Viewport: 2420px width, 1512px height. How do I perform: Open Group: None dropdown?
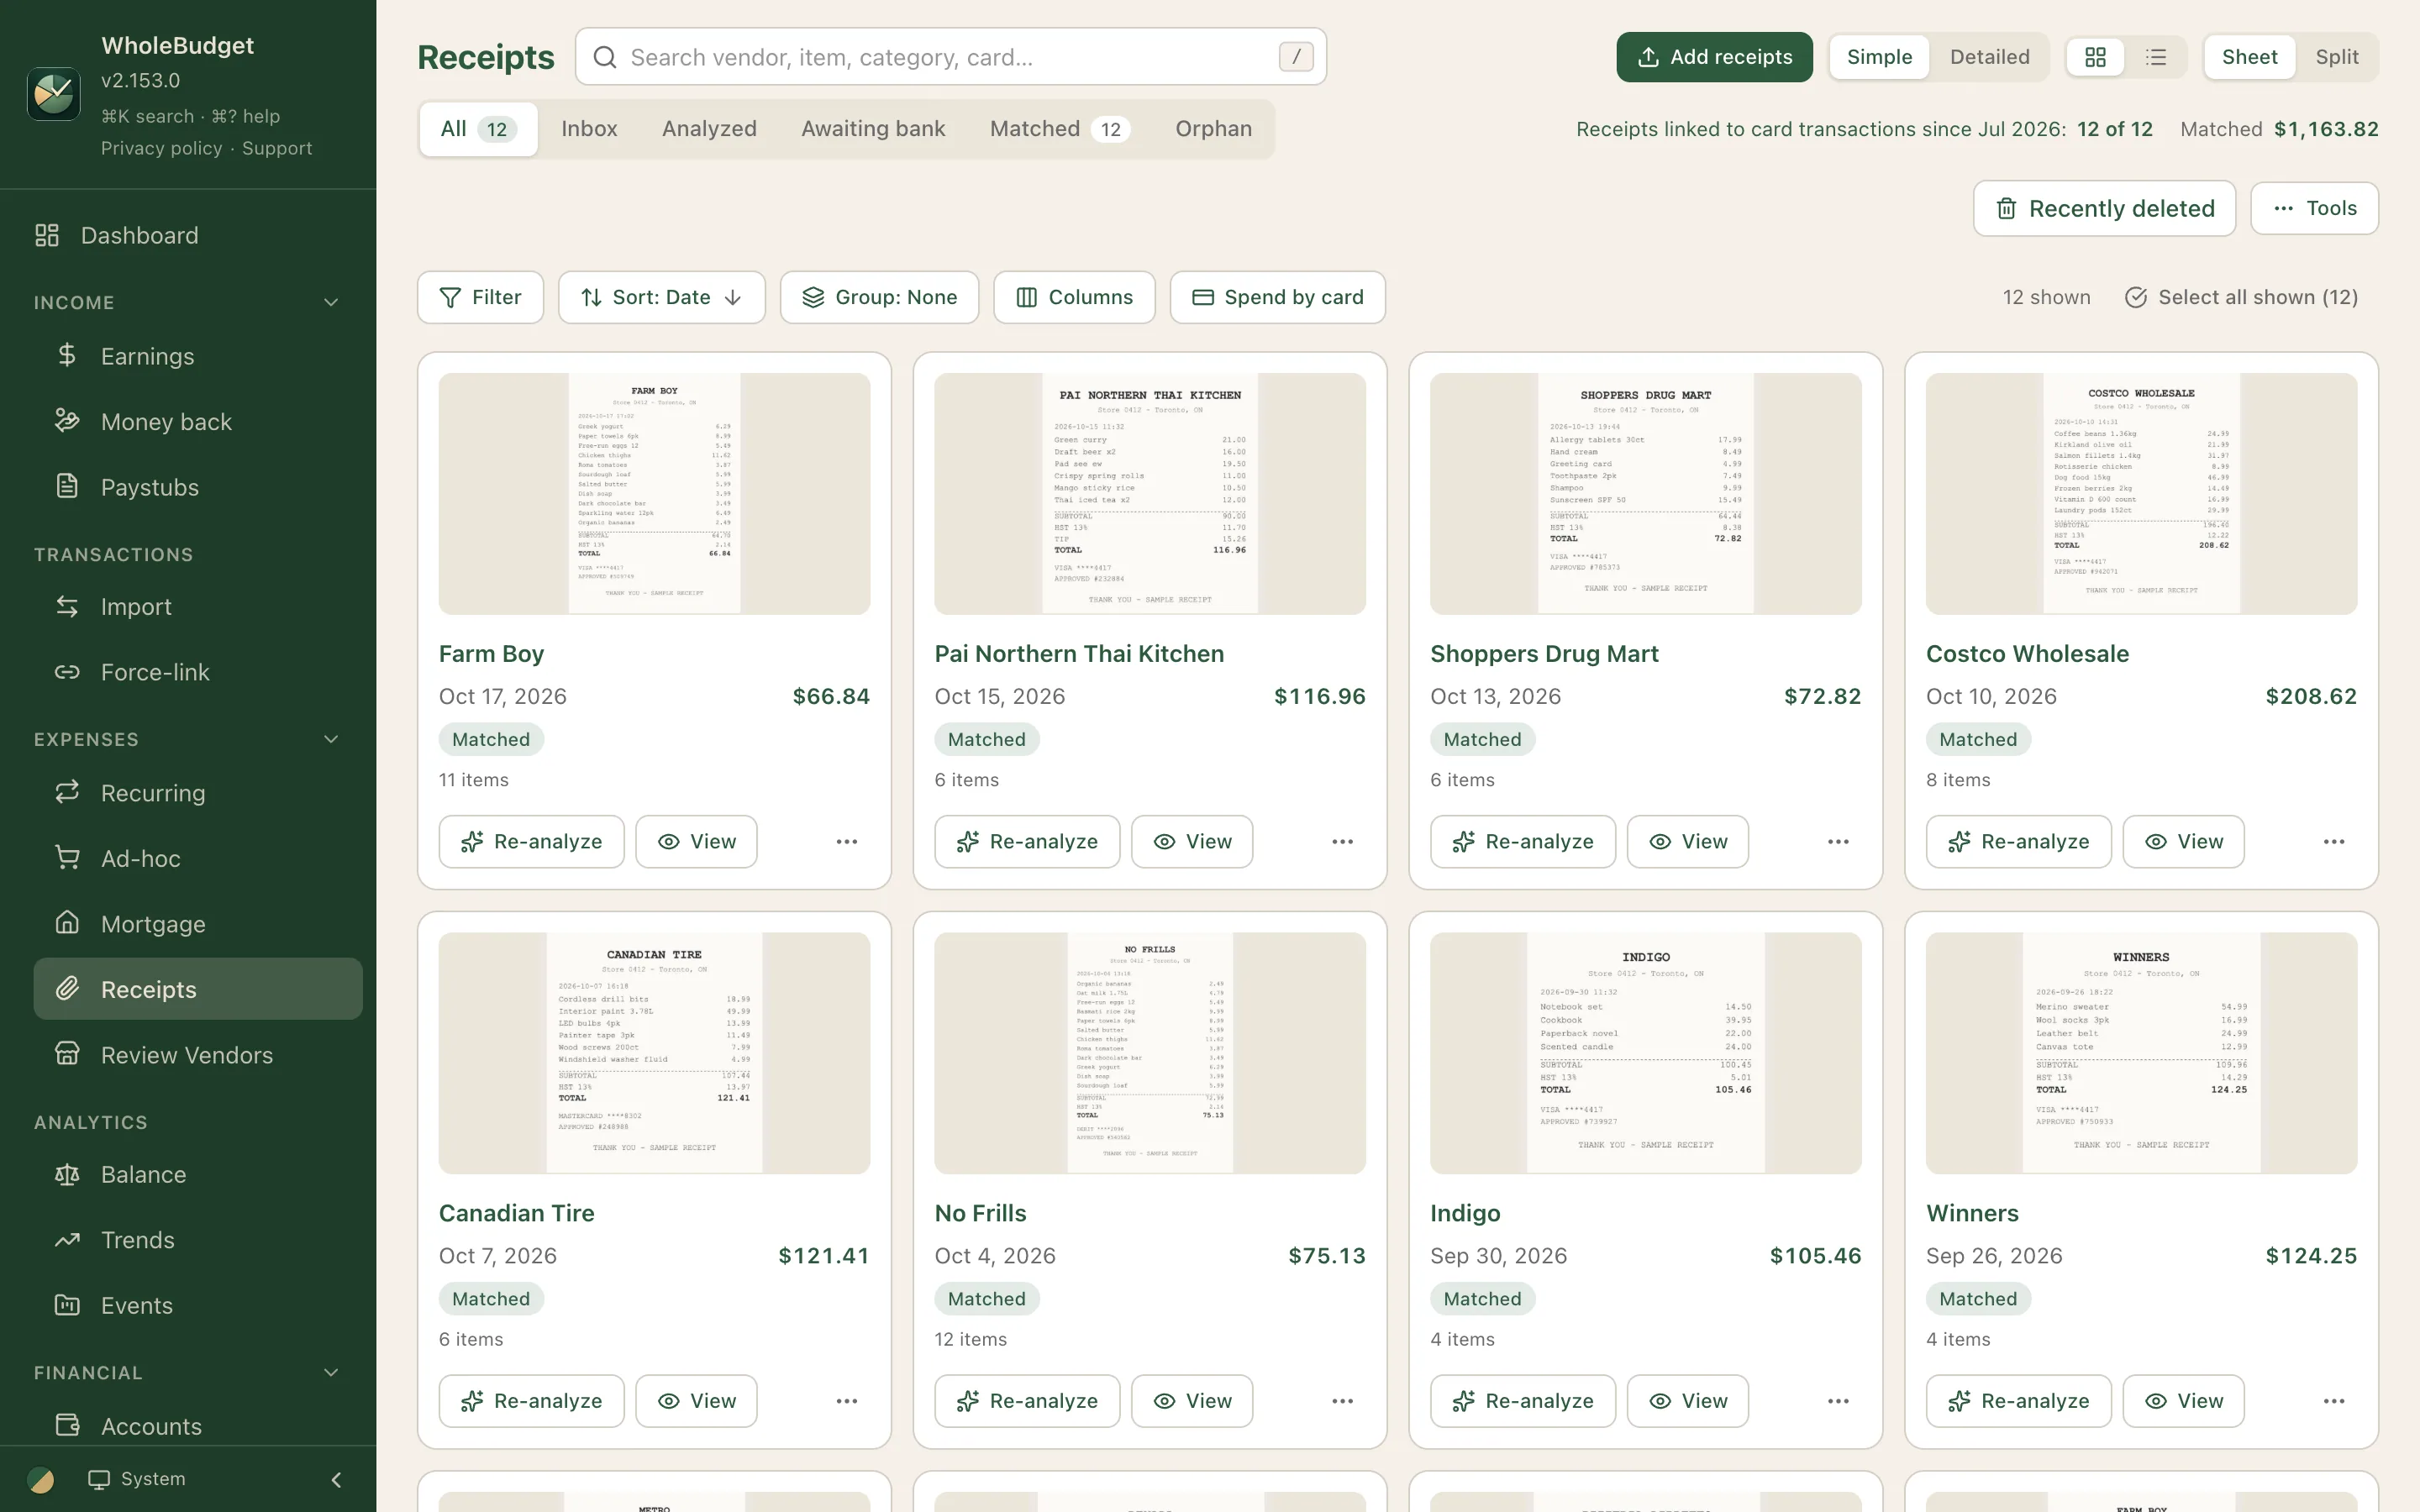point(880,297)
